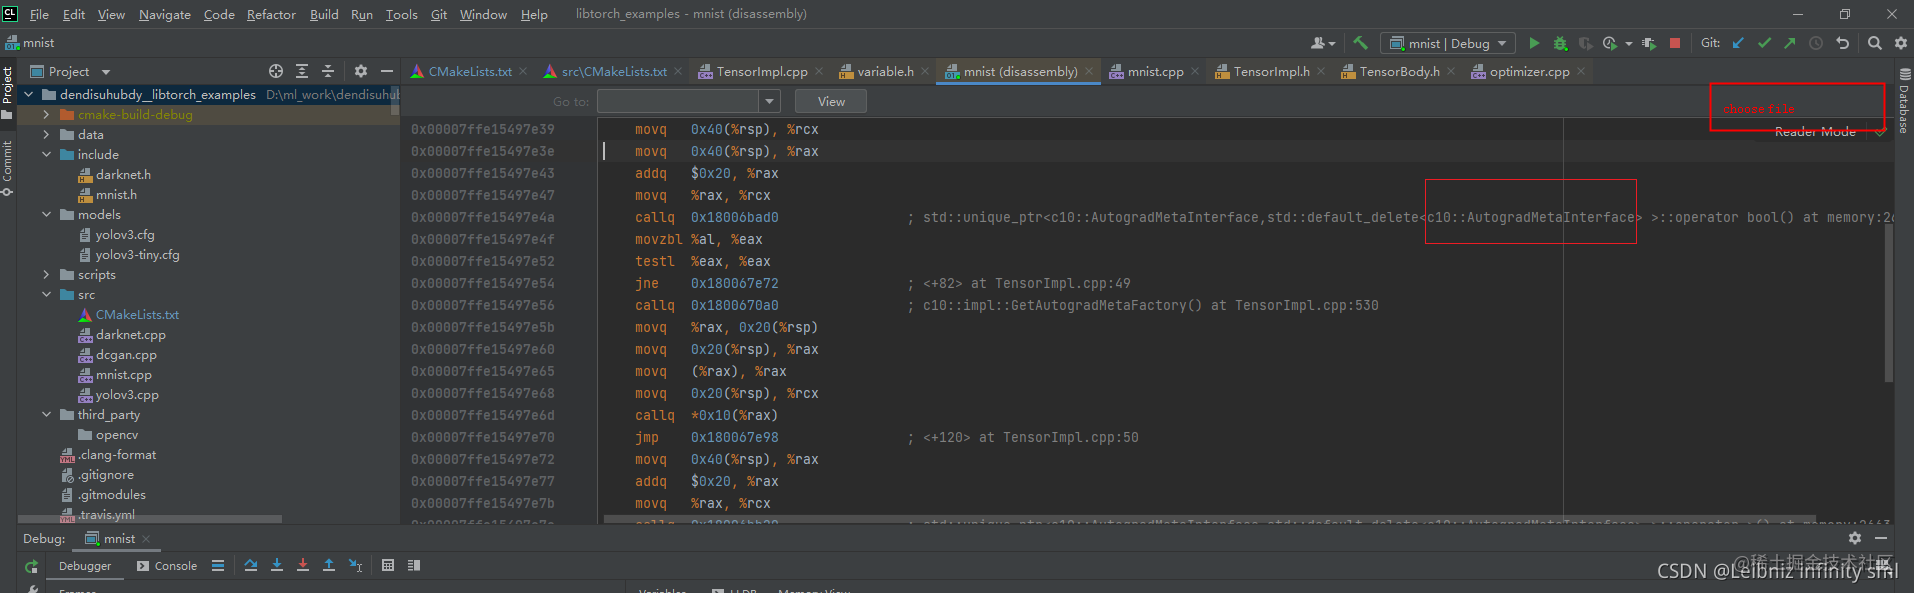This screenshot has width=1914, height=593.
Task: Click inside the Go to address field
Action: click(679, 101)
